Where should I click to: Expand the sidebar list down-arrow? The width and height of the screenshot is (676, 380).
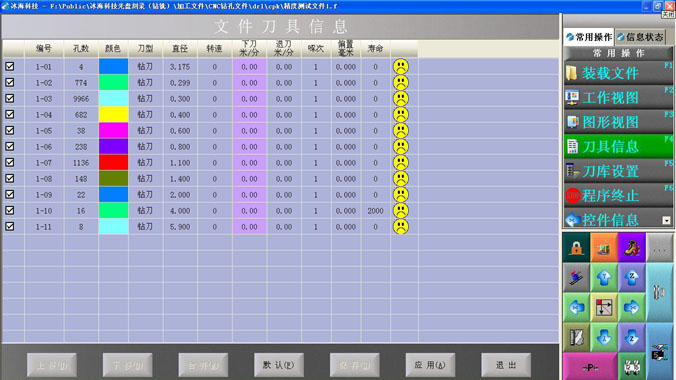[667, 221]
